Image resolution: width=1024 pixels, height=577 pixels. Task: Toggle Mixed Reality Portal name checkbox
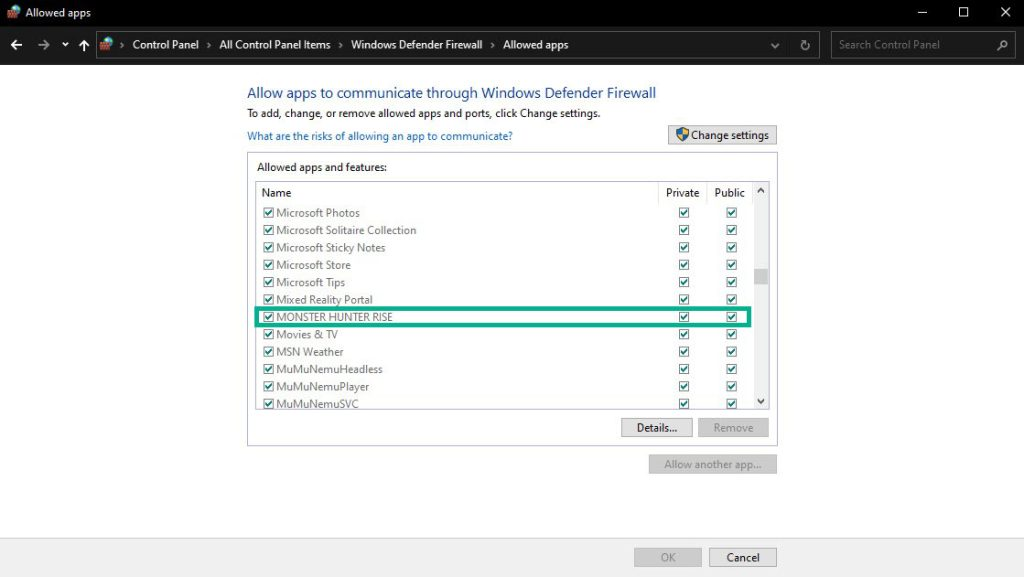point(268,300)
